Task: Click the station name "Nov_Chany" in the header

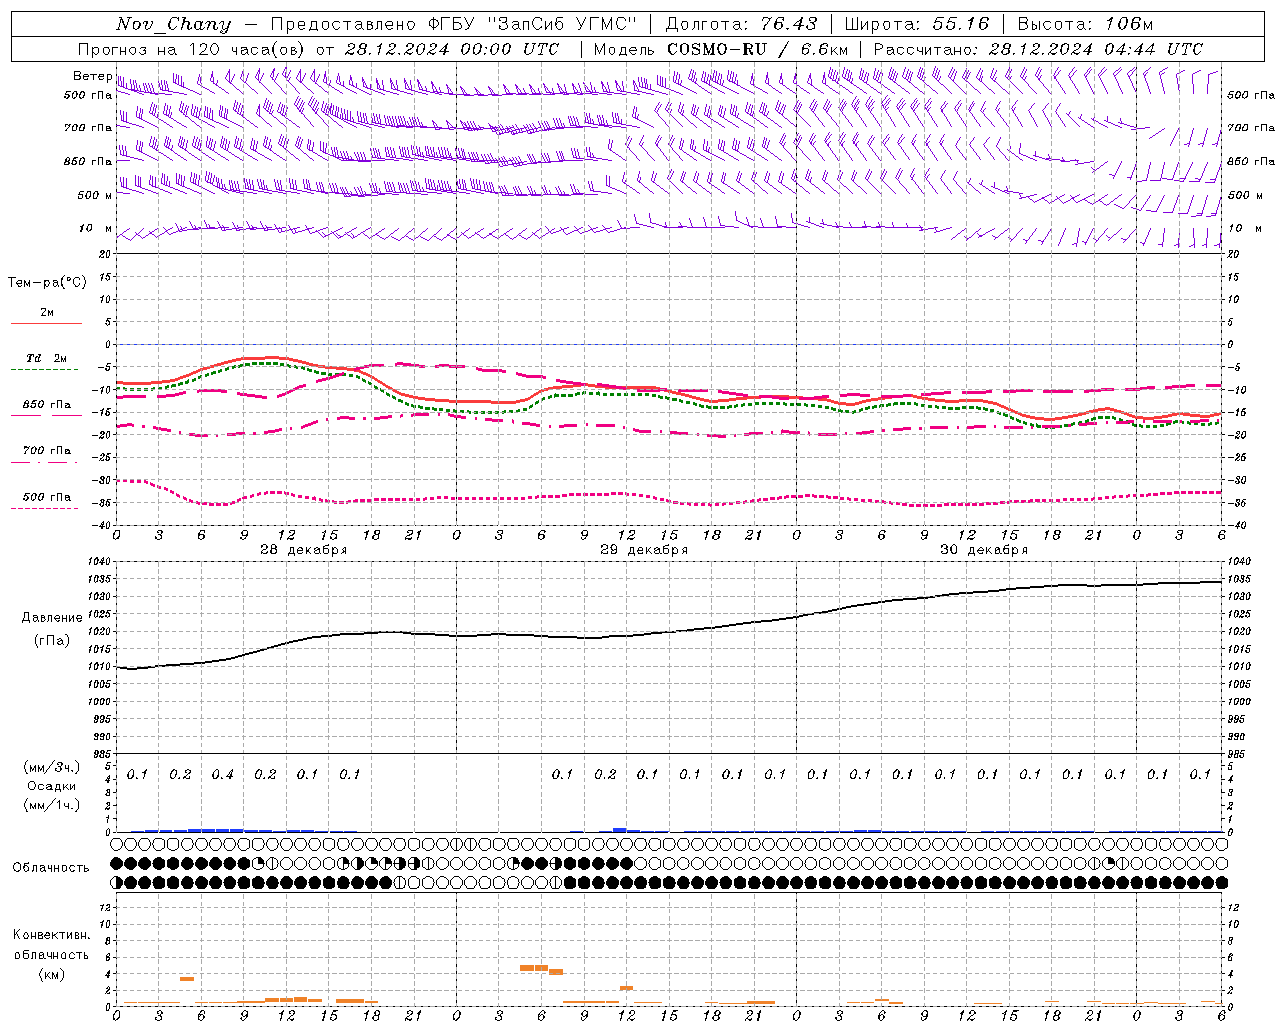Action: coord(173,24)
